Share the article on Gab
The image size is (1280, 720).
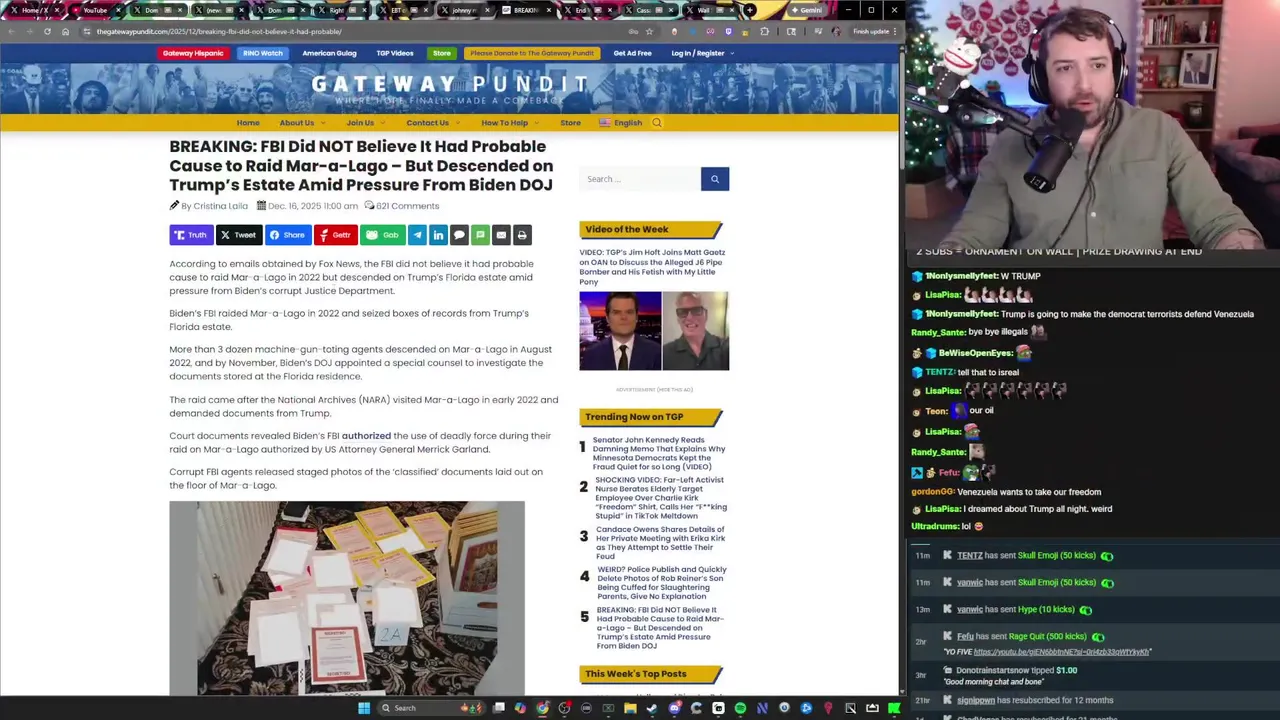[x=383, y=235]
